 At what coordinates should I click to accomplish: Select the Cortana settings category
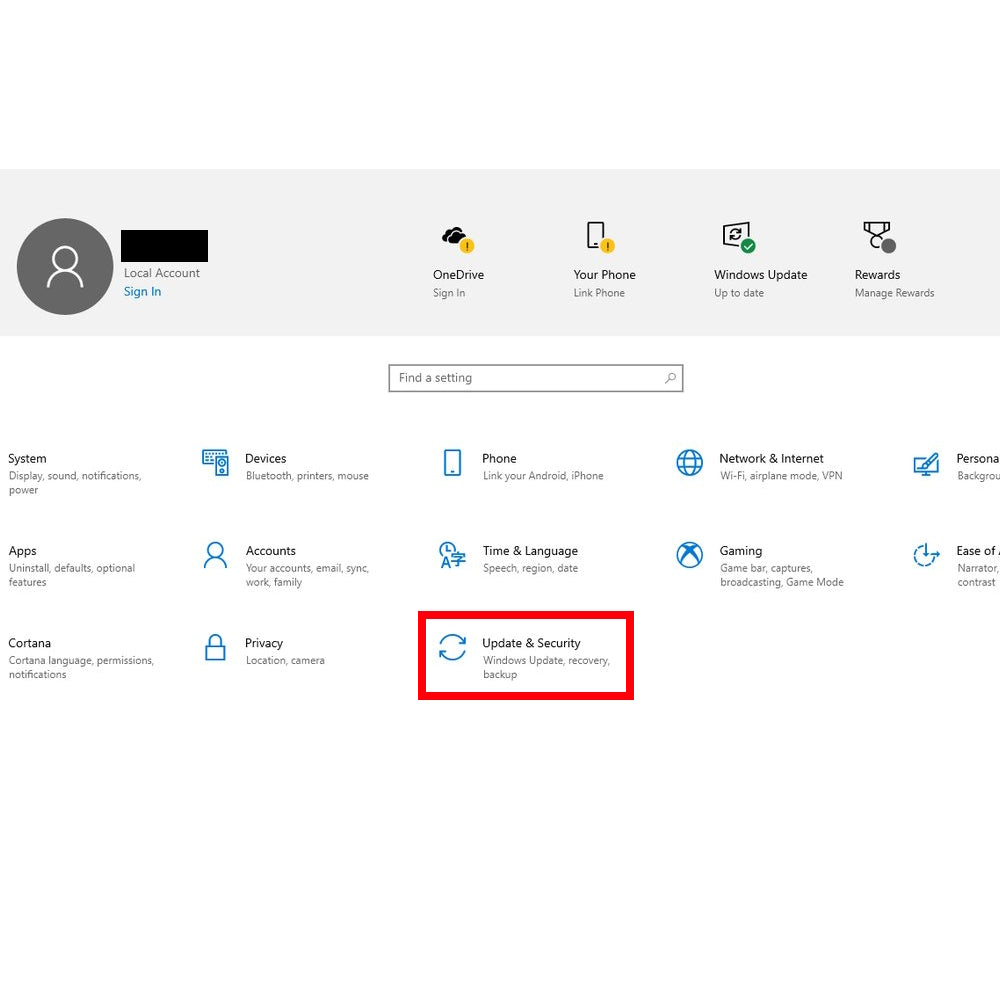(30, 643)
